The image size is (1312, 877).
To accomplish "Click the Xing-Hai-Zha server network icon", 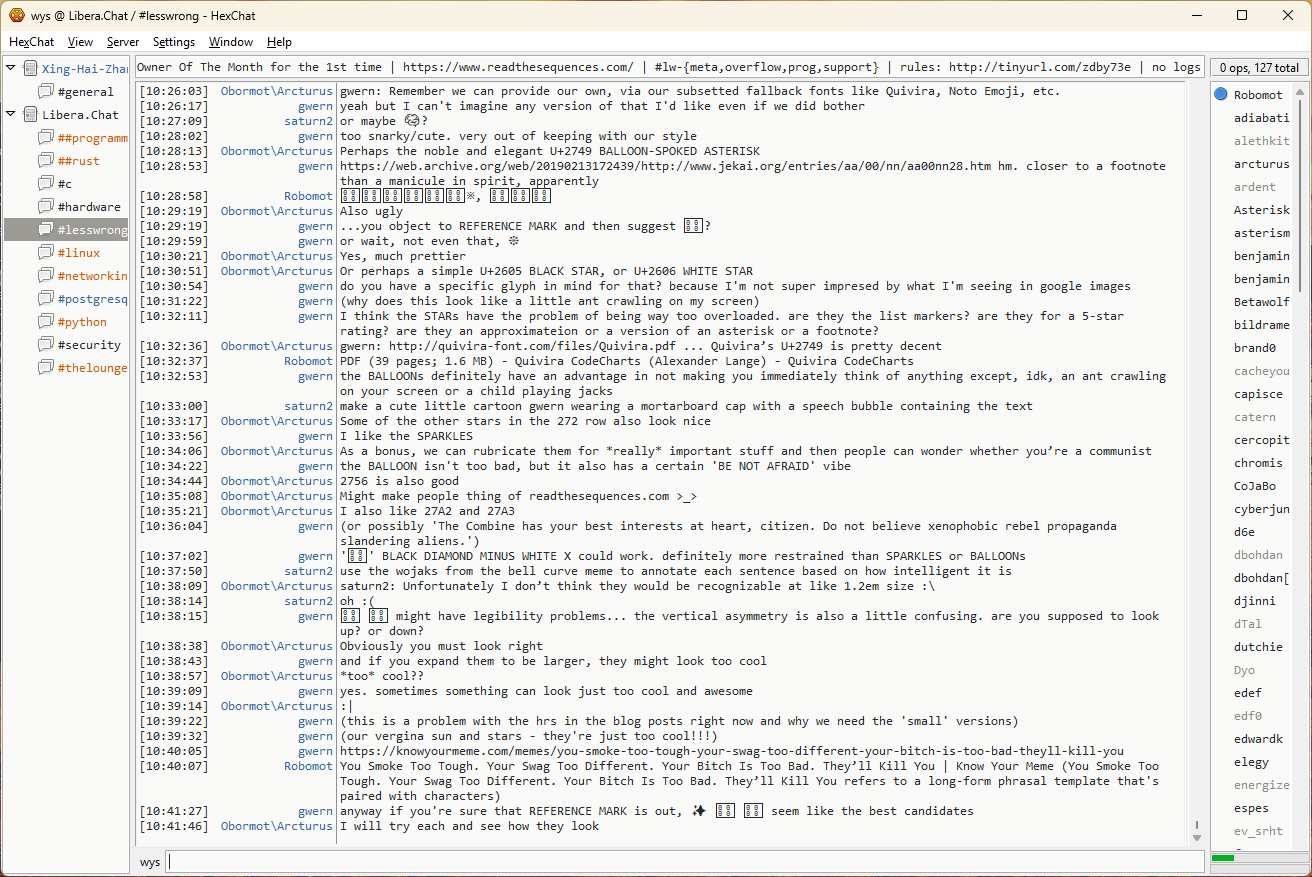I will pyautogui.click(x=30, y=69).
